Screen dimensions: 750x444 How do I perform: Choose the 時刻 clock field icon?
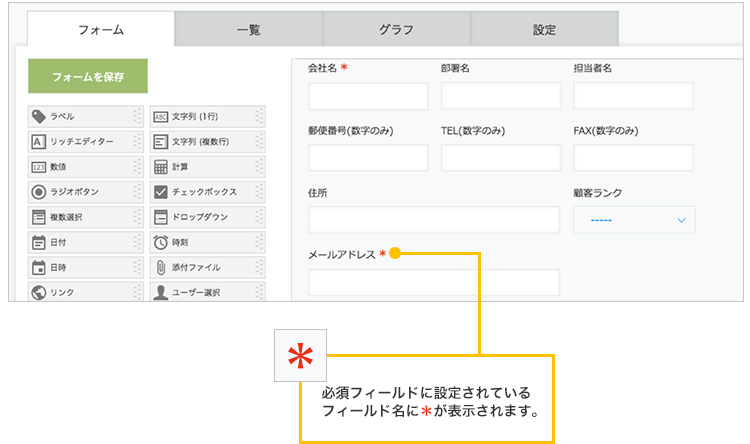click(x=160, y=242)
